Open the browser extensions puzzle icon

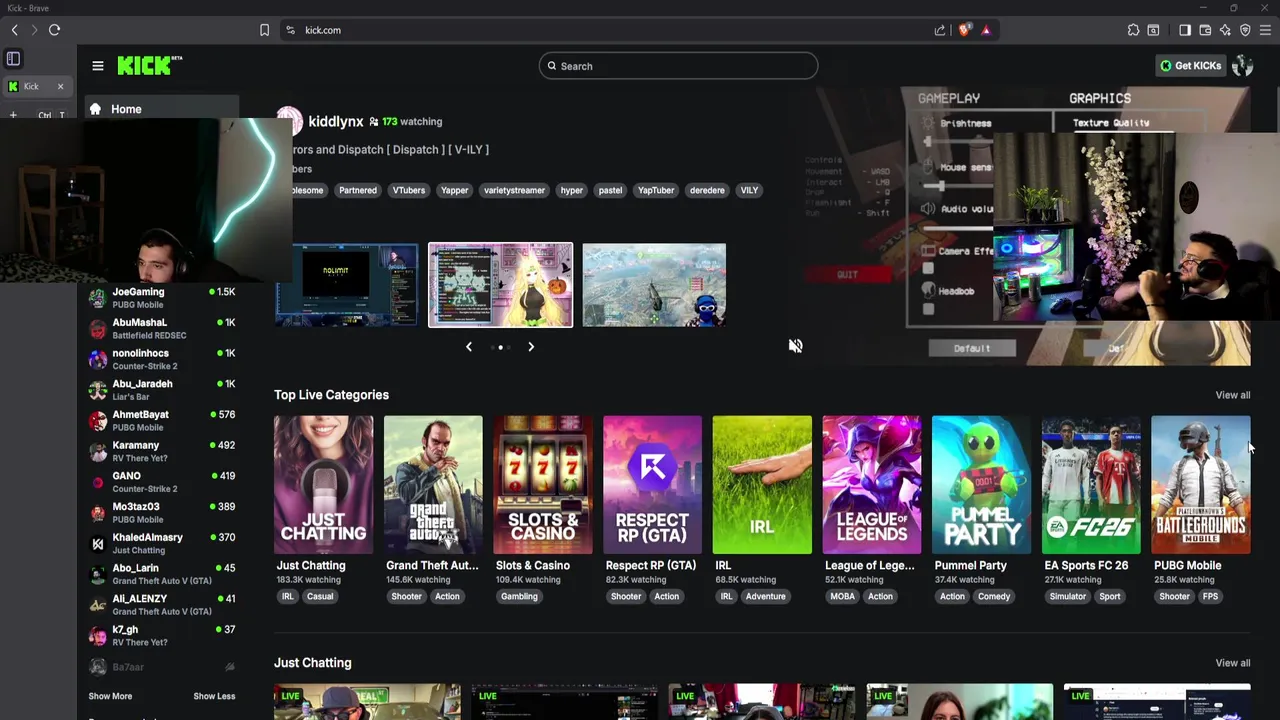click(x=1133, y=30)
